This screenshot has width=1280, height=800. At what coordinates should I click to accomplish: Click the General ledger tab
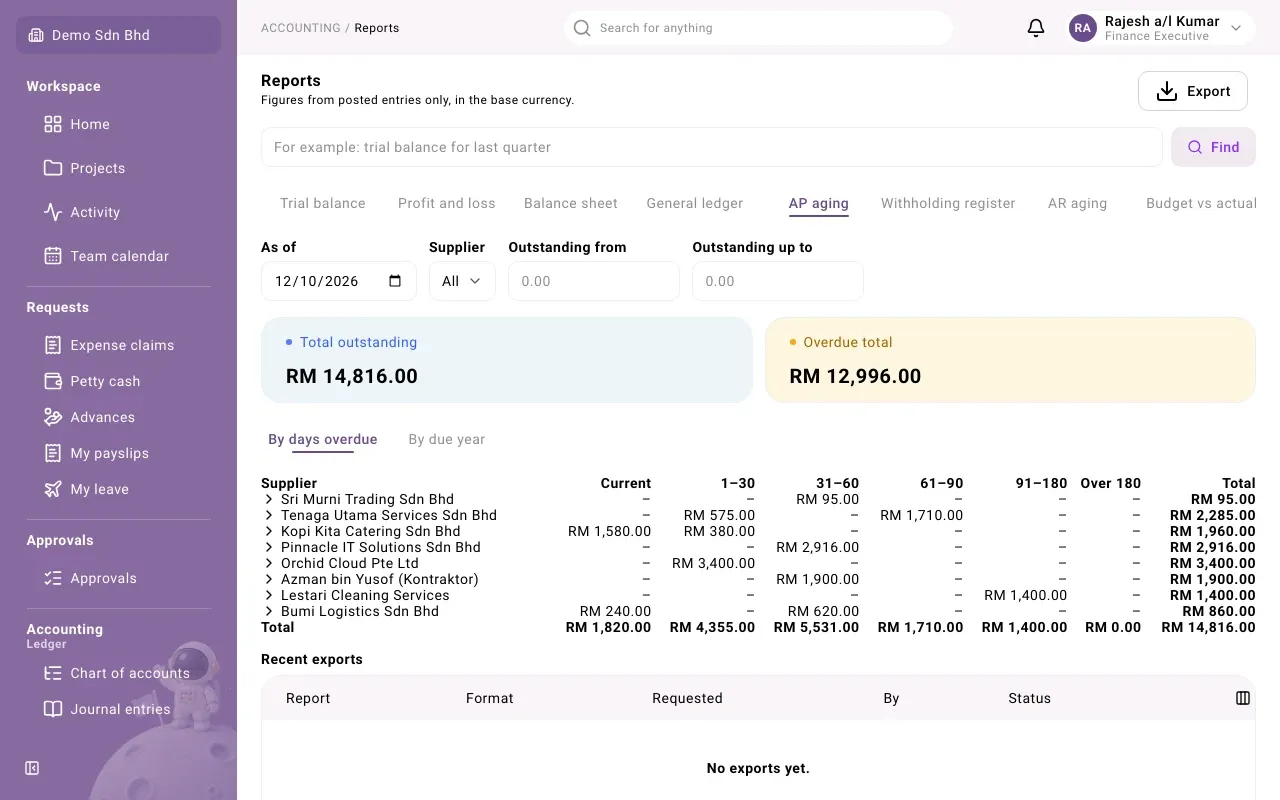pos(695,203)
